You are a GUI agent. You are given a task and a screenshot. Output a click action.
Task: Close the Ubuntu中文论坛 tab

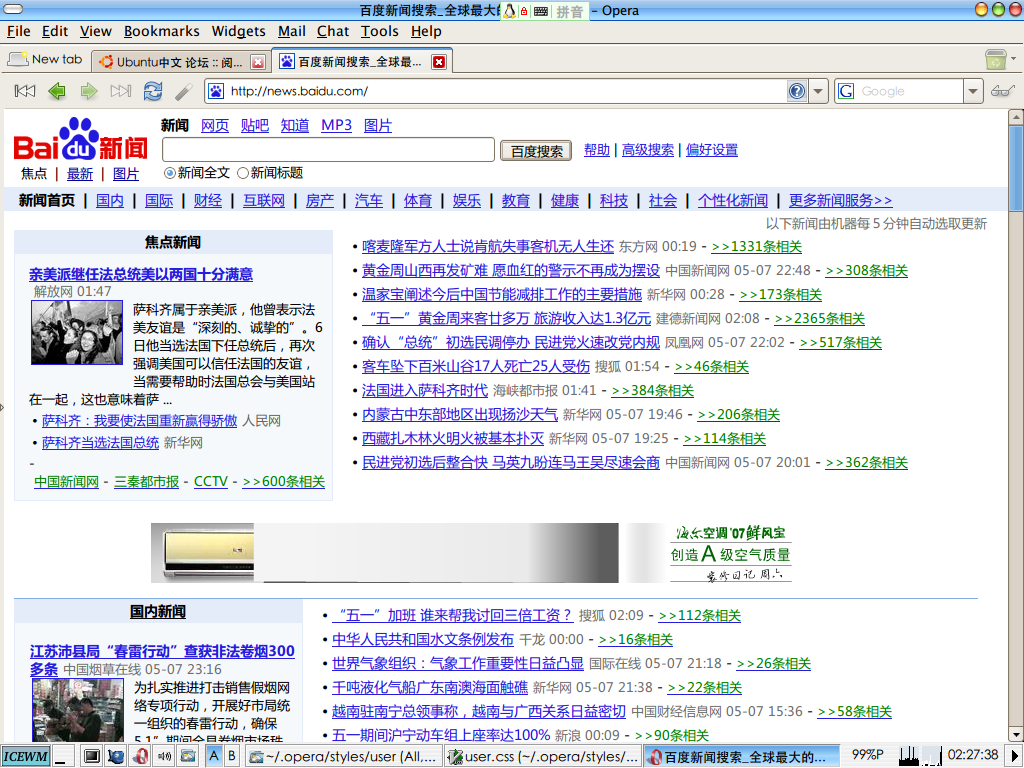click(x=258, y=62)
